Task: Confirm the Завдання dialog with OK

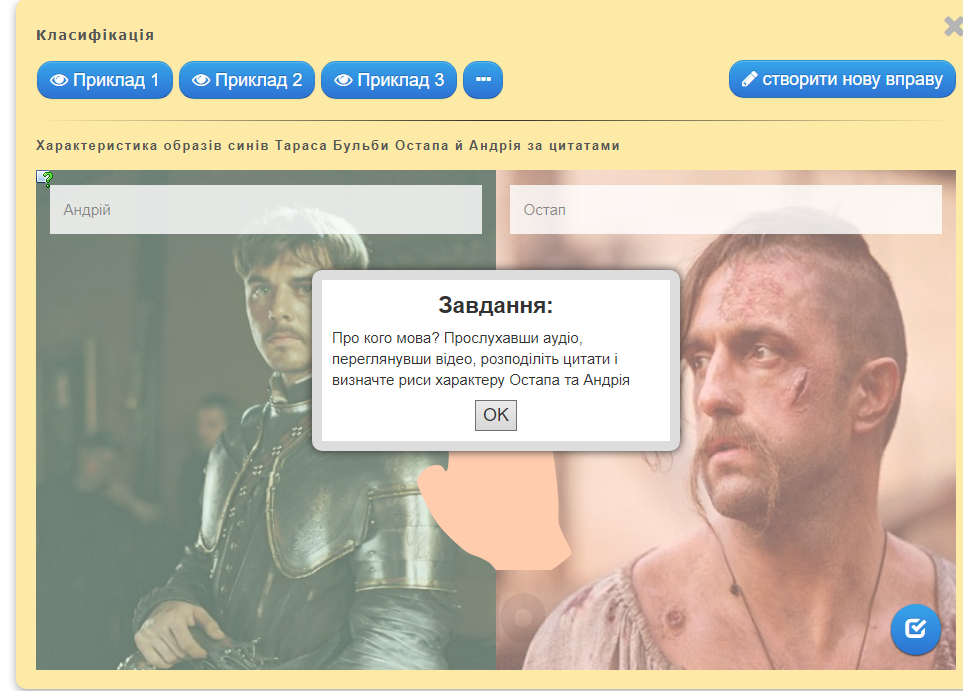Action: click(x=496, y=415)
